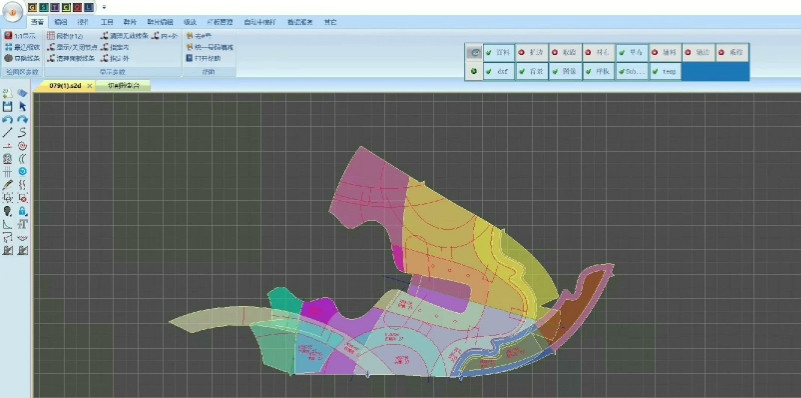Toggle the Sch... layer visibility
The image size is (801, 398).
click(x=632, y=72)
